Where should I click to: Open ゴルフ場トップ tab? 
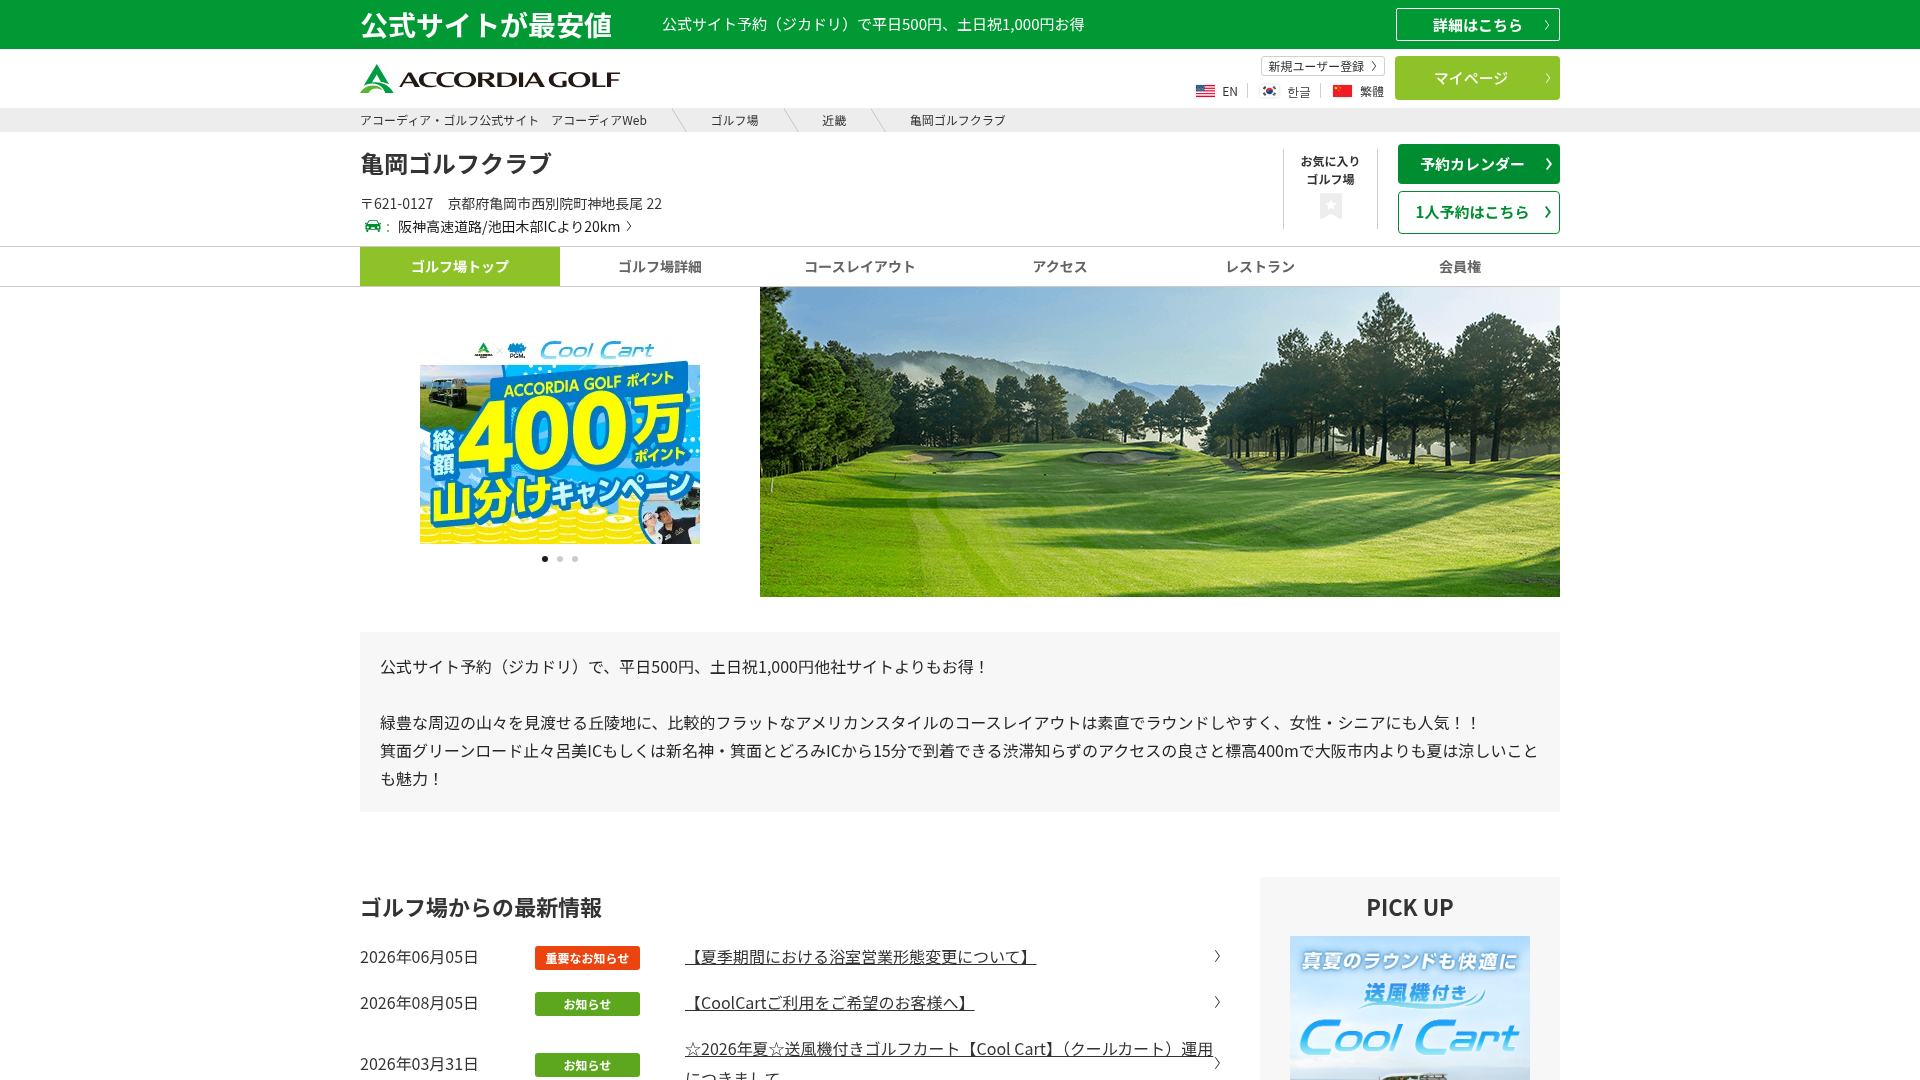click(x=460, y=266)
